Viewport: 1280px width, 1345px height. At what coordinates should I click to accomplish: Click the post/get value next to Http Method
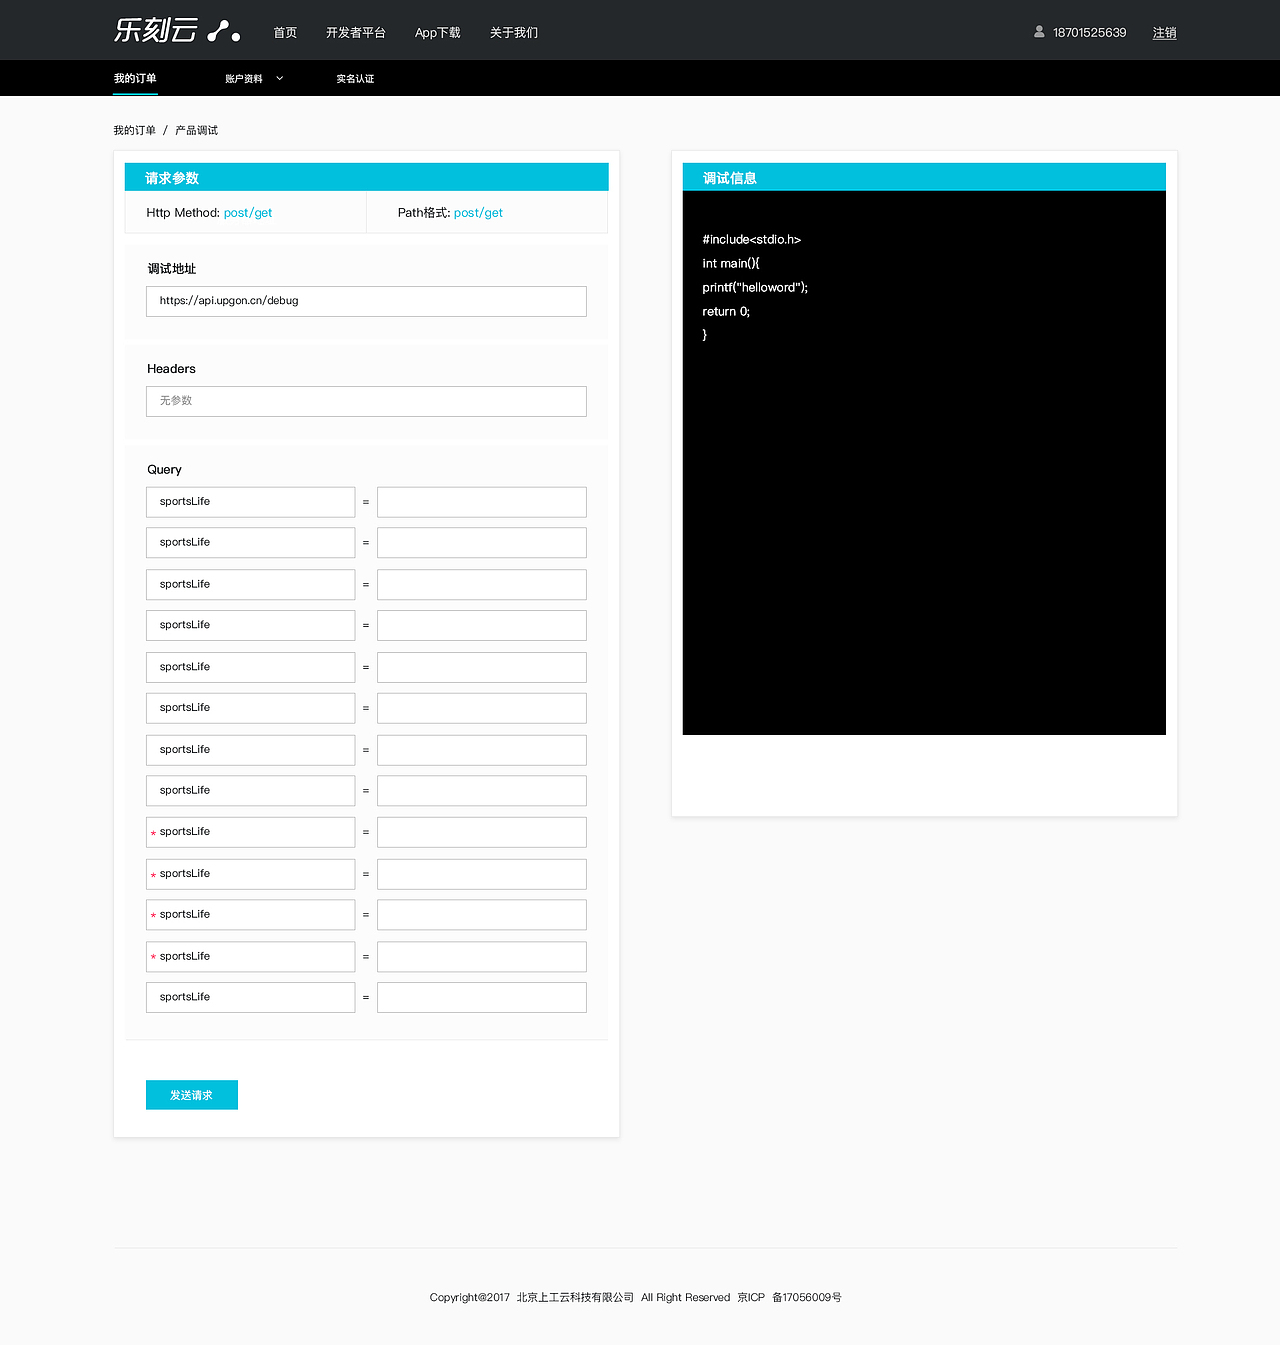(248, 213)
